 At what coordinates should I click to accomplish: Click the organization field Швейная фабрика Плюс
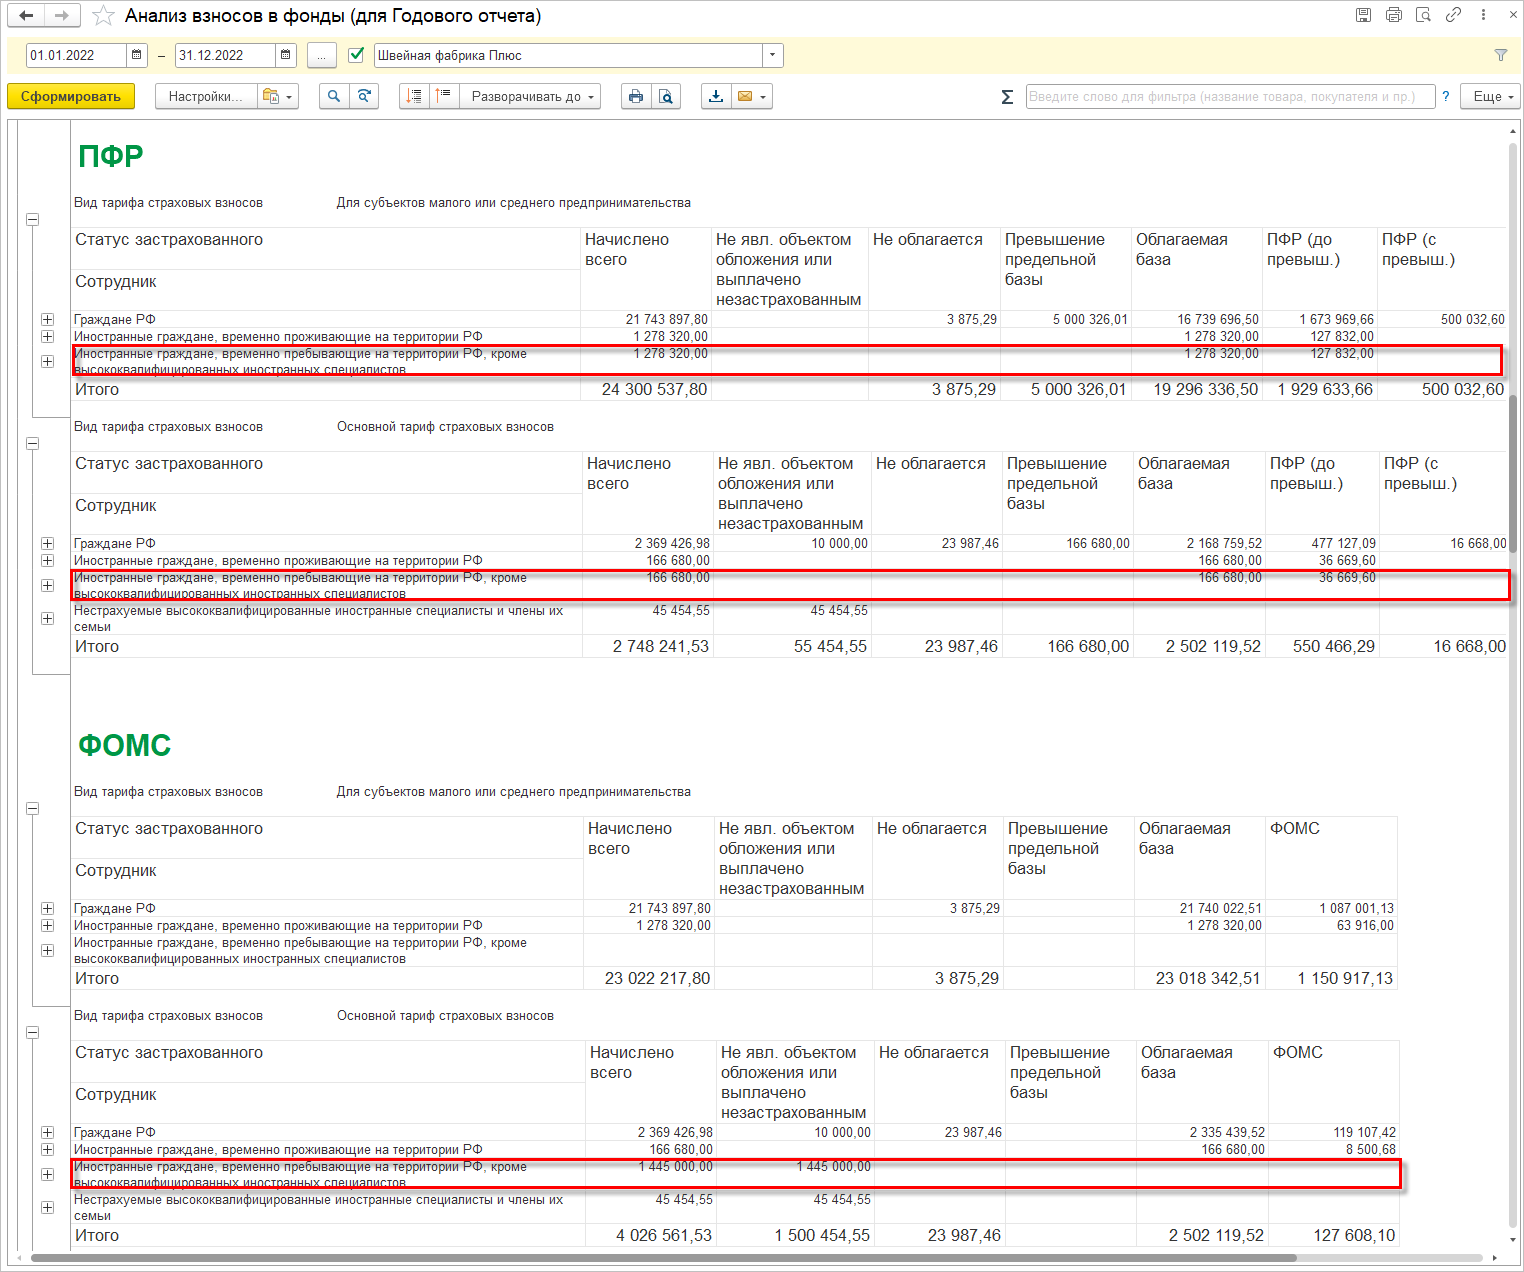(x=569, y=55)
